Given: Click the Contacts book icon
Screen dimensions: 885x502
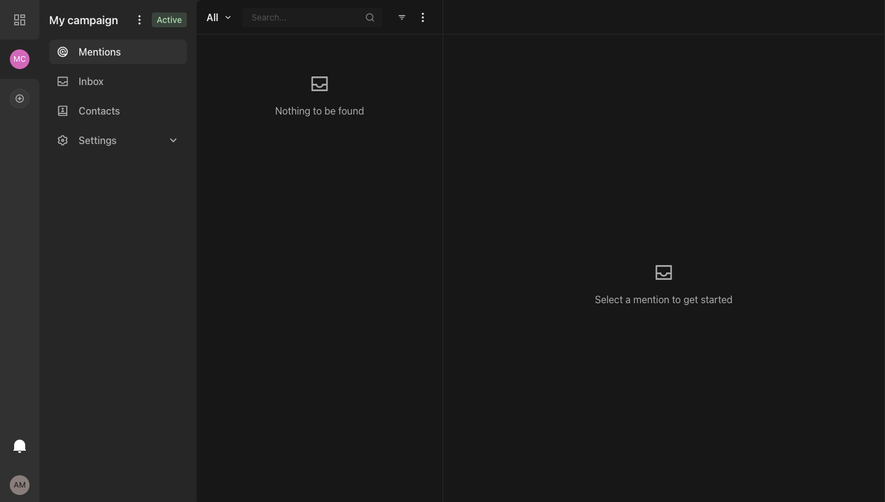Looking at the screenshot, I should [63, 111].
